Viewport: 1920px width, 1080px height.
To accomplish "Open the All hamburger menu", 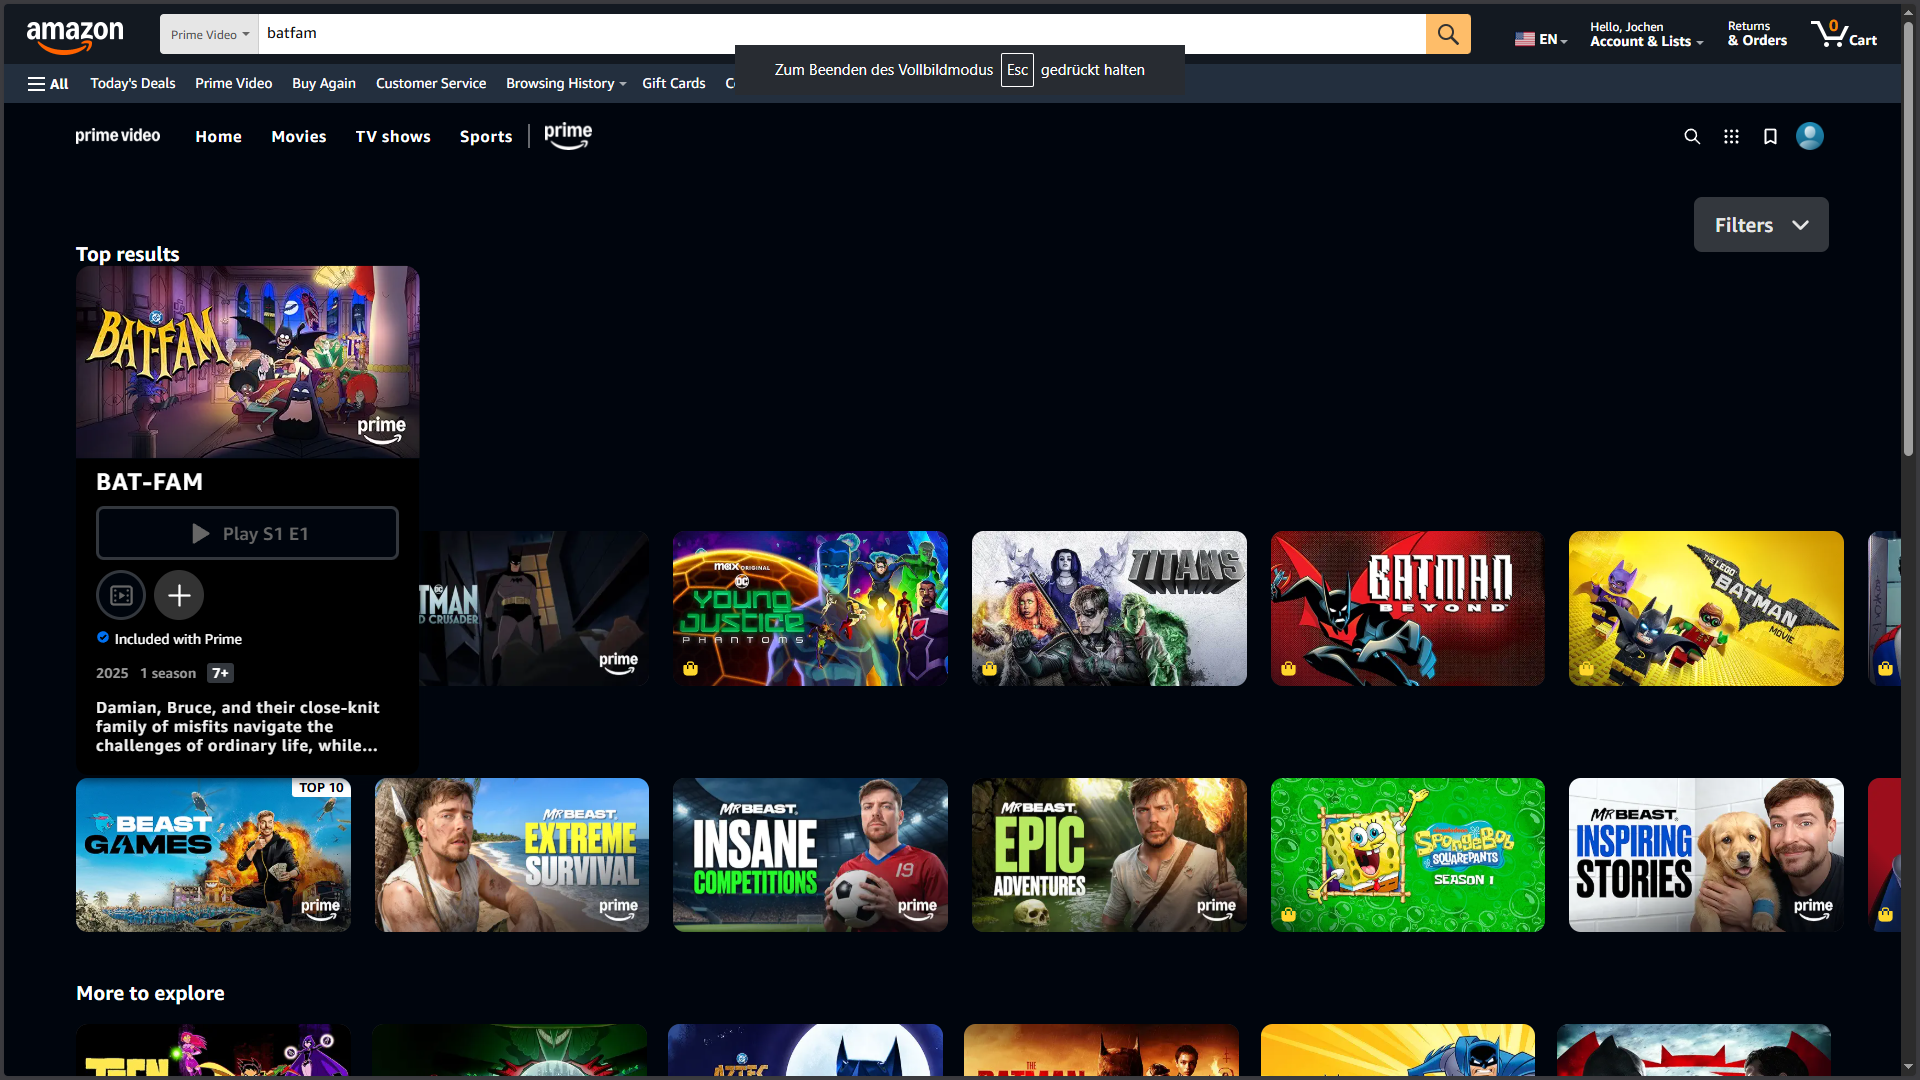I will tap(48, 84).
